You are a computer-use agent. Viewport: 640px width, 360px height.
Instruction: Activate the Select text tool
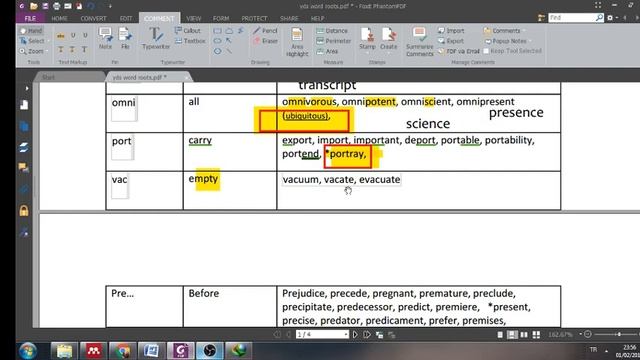32,41
